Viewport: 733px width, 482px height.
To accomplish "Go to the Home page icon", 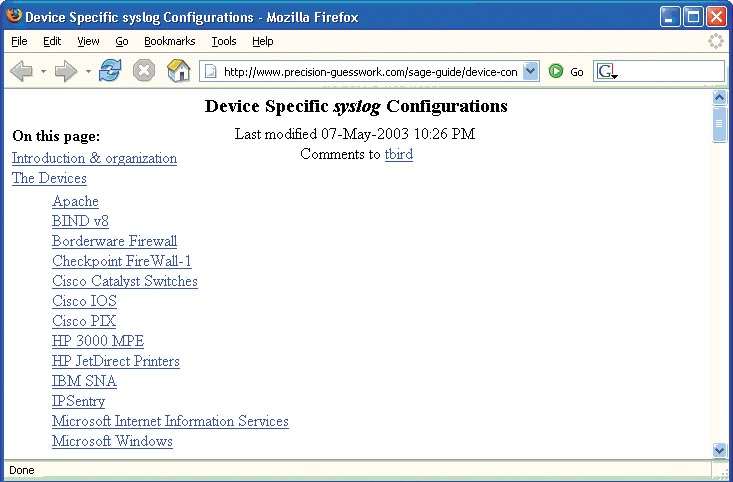I will (x=179, y=71).
